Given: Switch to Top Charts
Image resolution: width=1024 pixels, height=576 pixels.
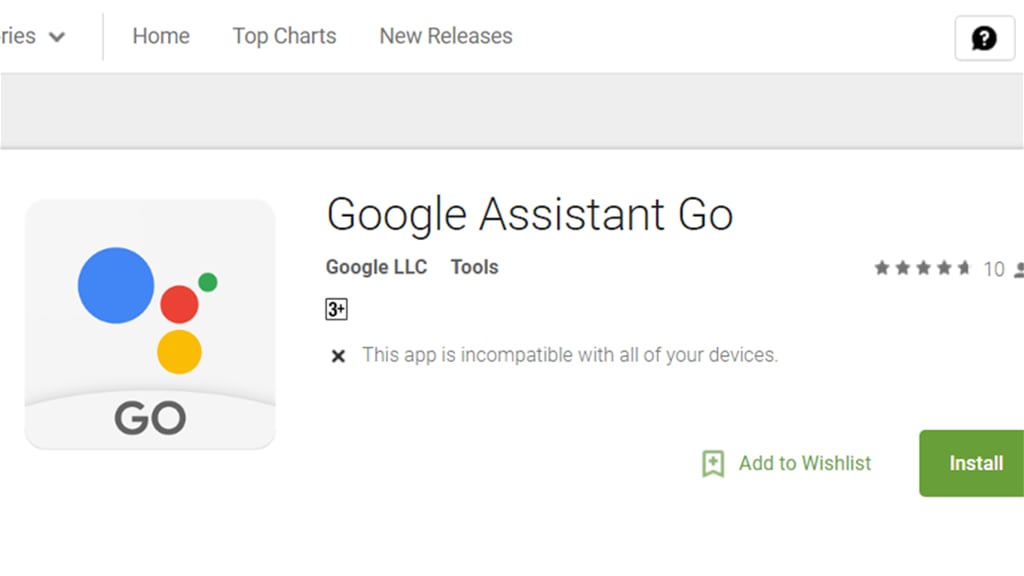Looking at the screenshot, I should (284, 36).
